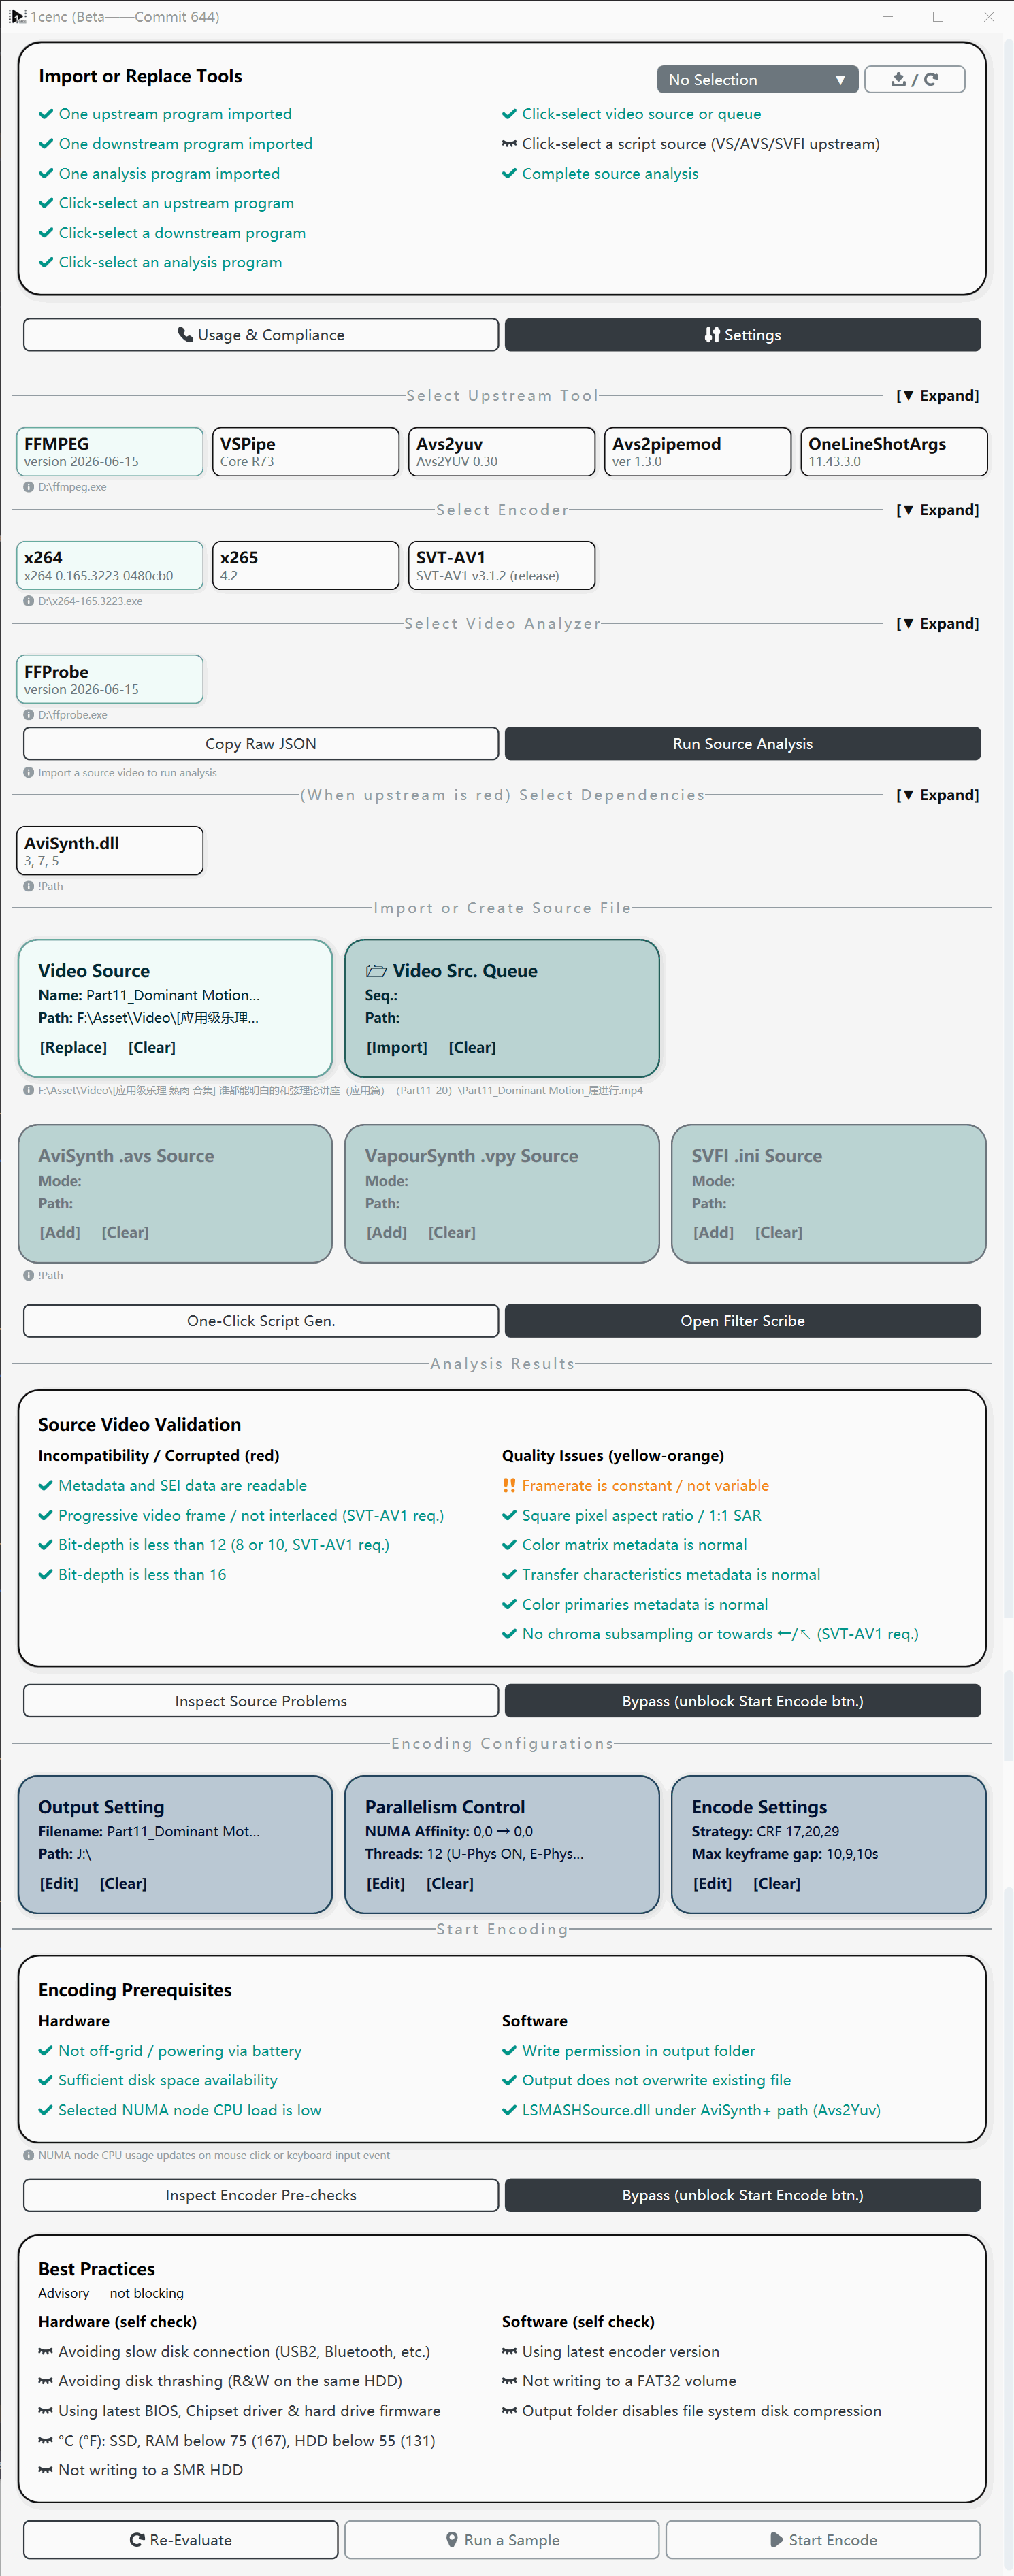The height and width of the screenshot is (2576, 1014).
Task: Click Clear on the Video Source card
Action: (x=152, y=1048)
